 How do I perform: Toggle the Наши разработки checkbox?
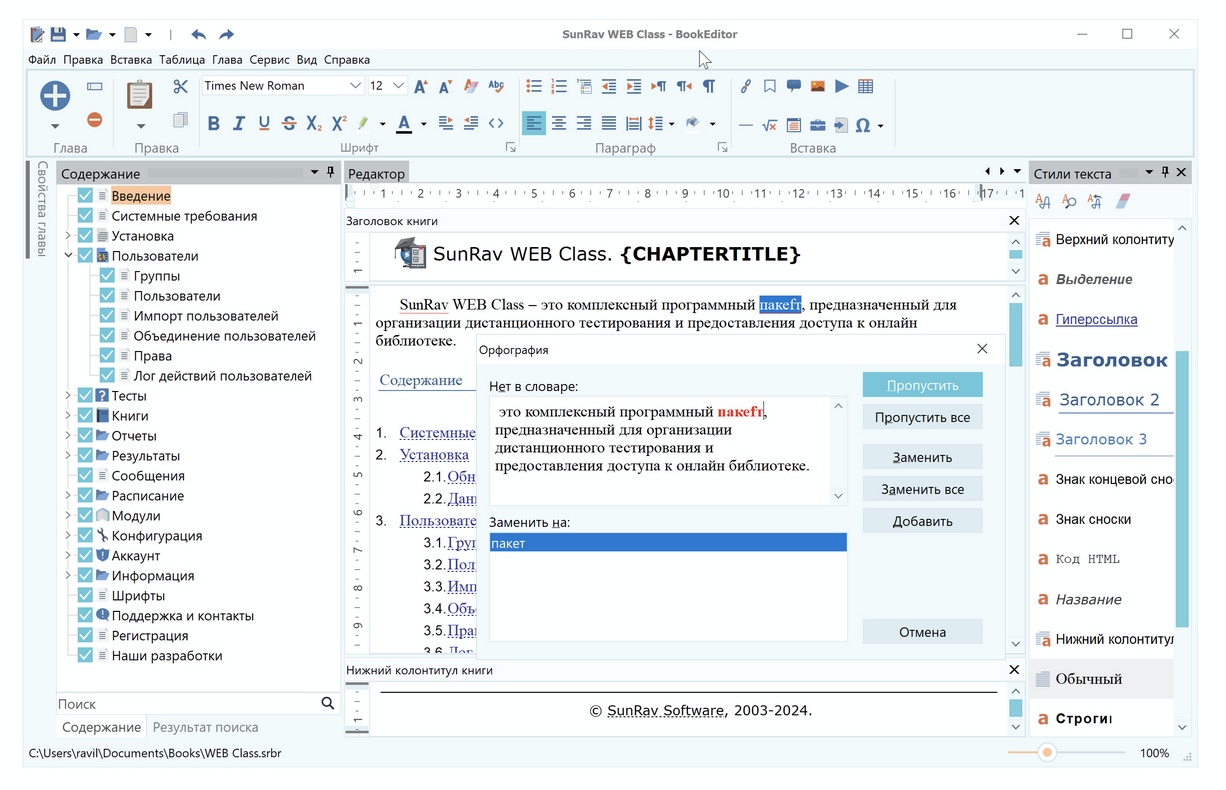[x=85, y=656]
